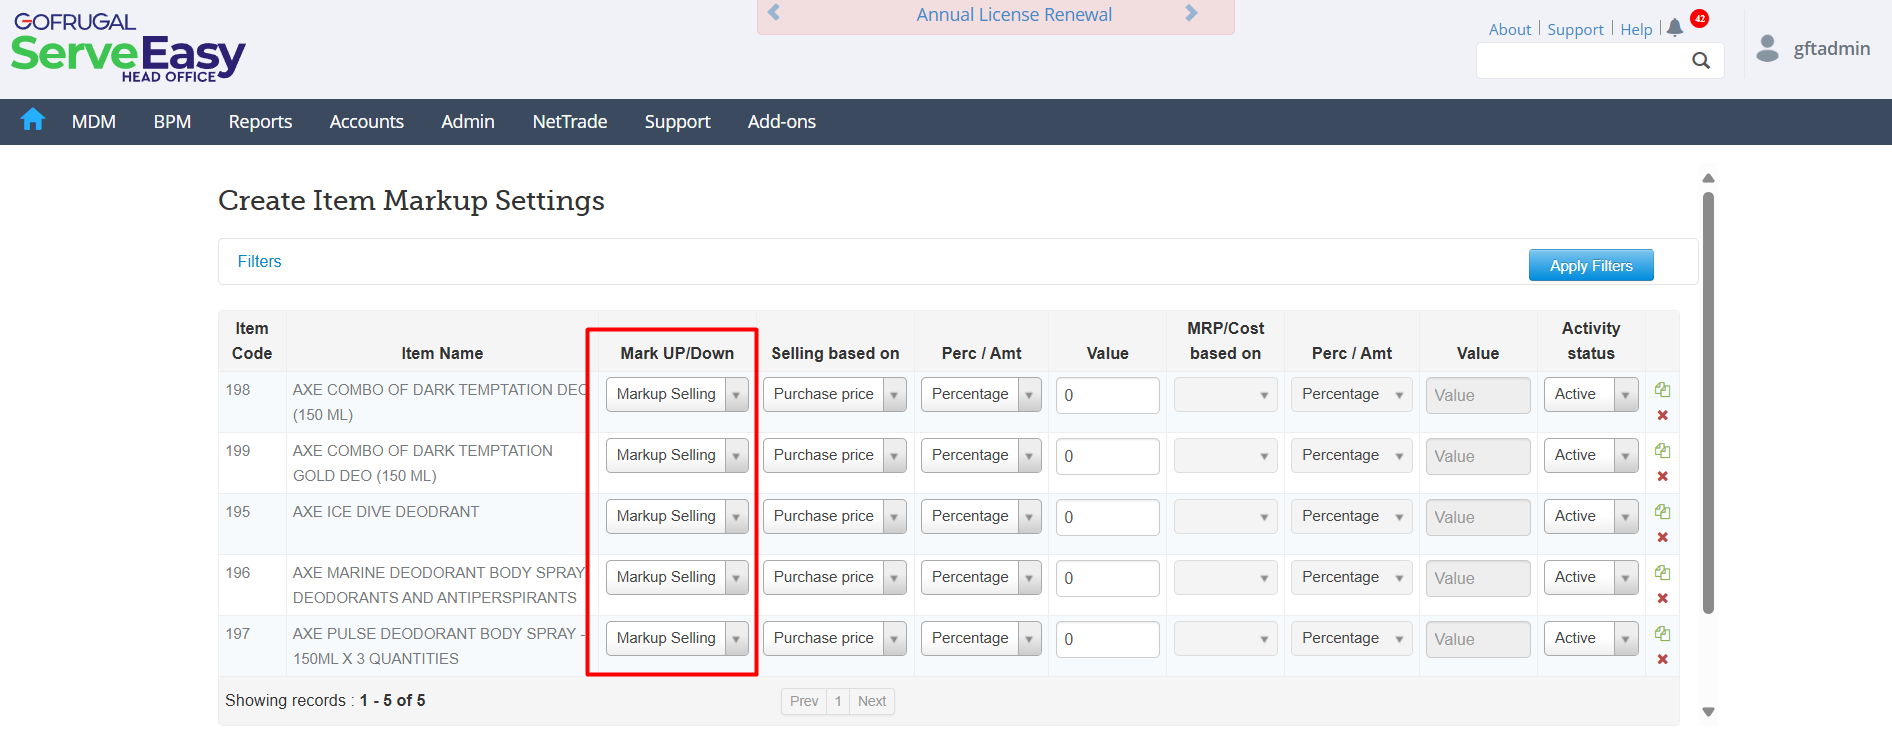Click the Value field for item 197
This screenshot has width=1892, height=737.
pos(1107,639)
